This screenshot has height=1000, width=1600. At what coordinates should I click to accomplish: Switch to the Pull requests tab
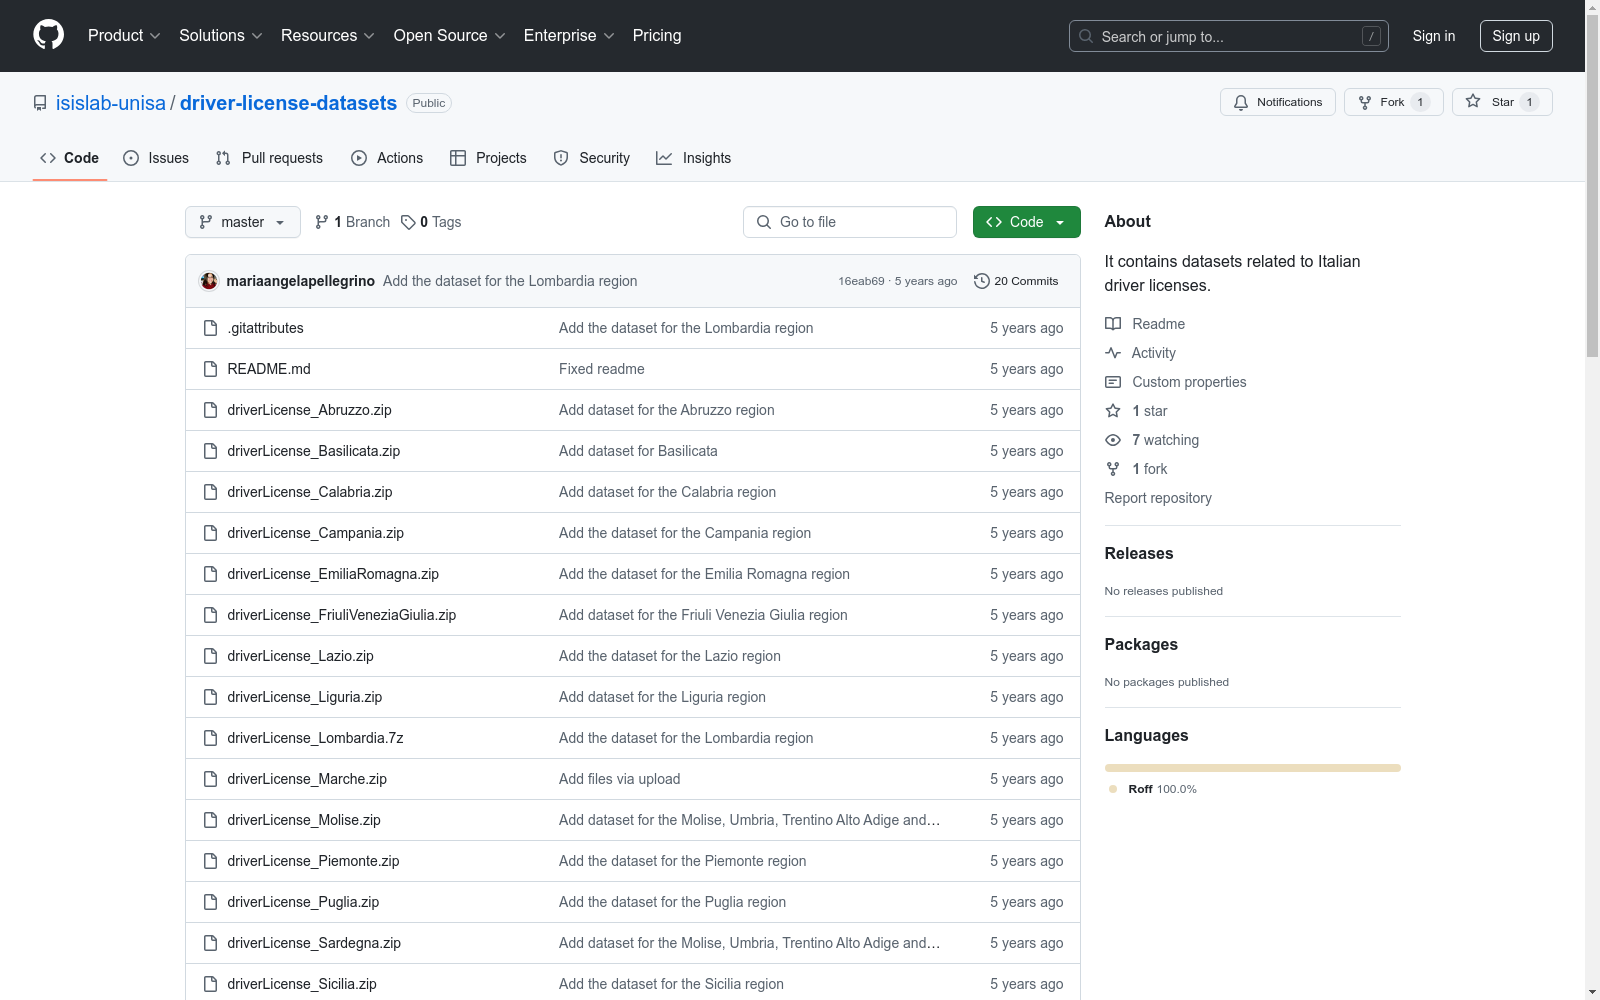[269, 158]
